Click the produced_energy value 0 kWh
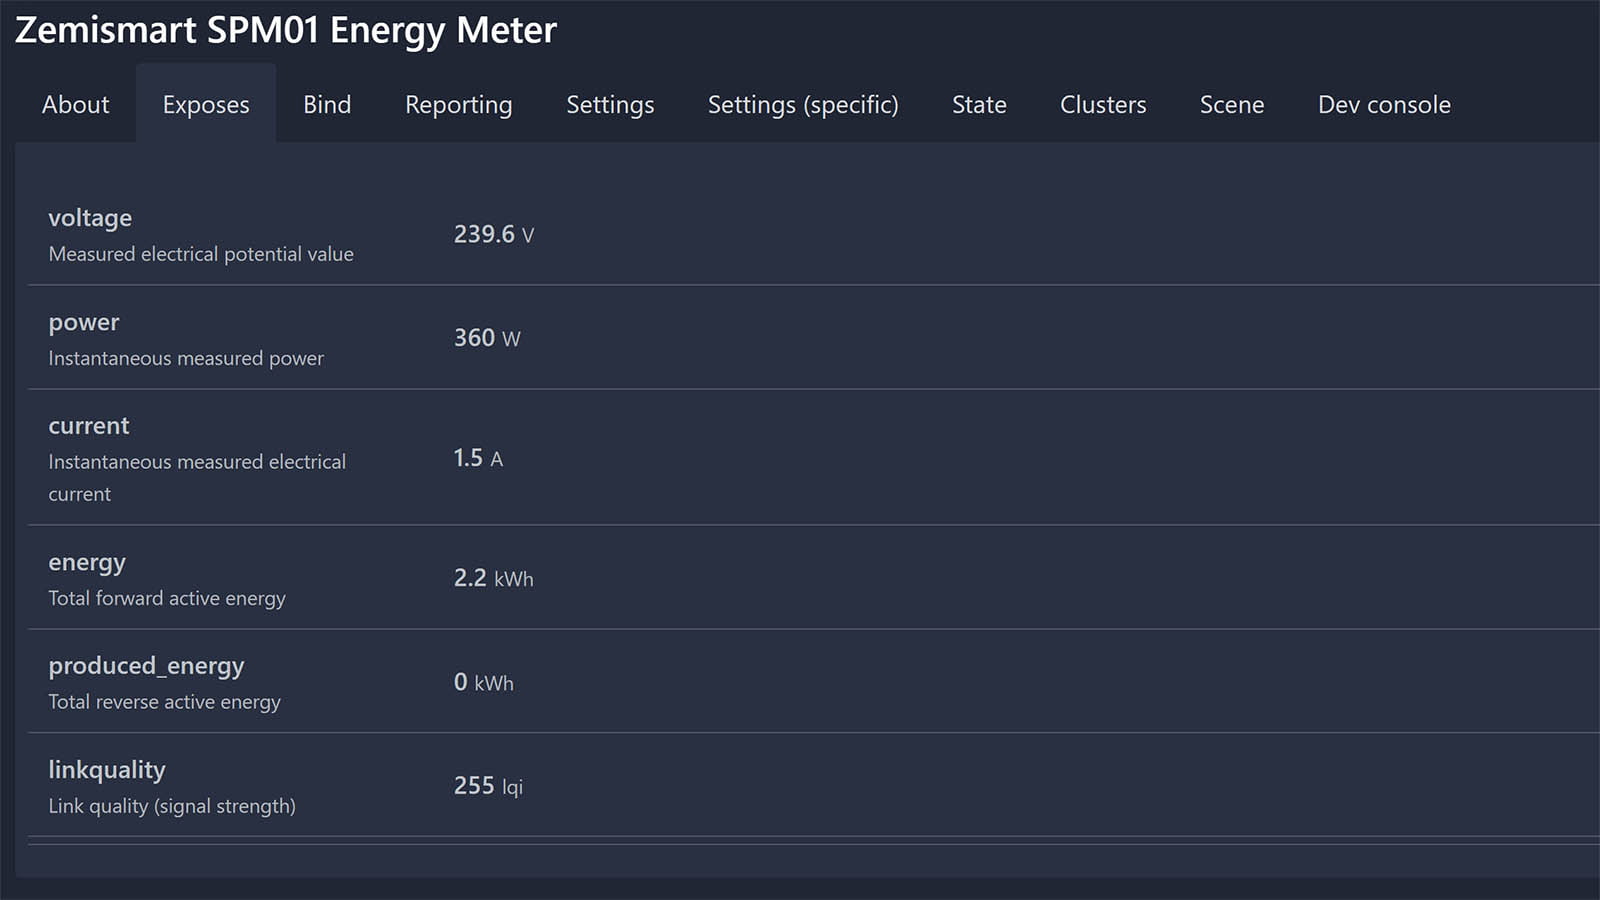Screen dimensions: 1600x900 click(486, 682)
